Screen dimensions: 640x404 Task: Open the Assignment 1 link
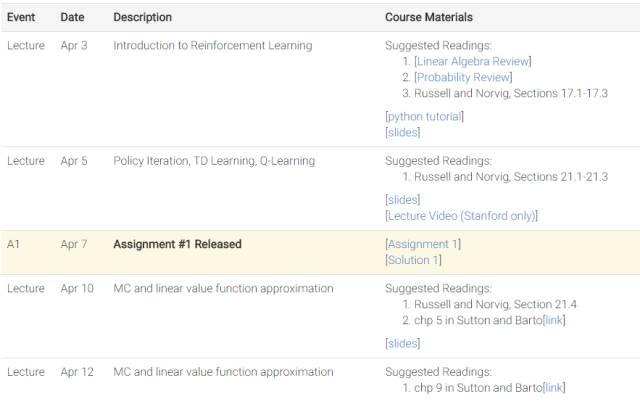click(423, 244)
